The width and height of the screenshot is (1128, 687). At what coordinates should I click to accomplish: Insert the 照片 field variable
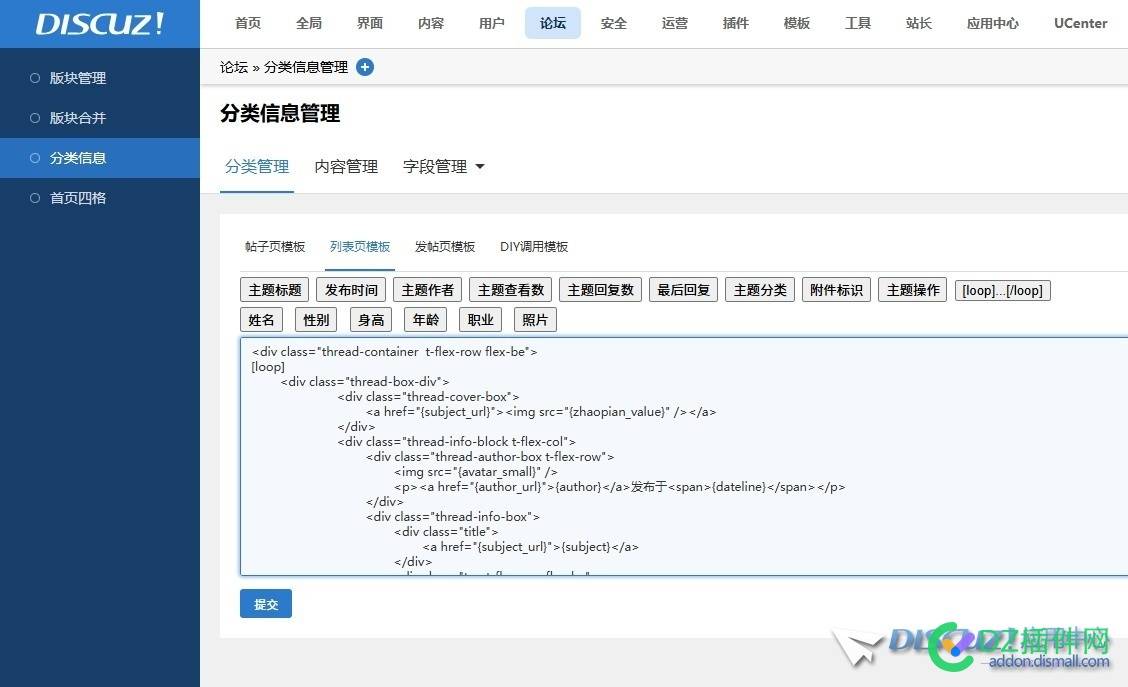(x=535, y=319)
